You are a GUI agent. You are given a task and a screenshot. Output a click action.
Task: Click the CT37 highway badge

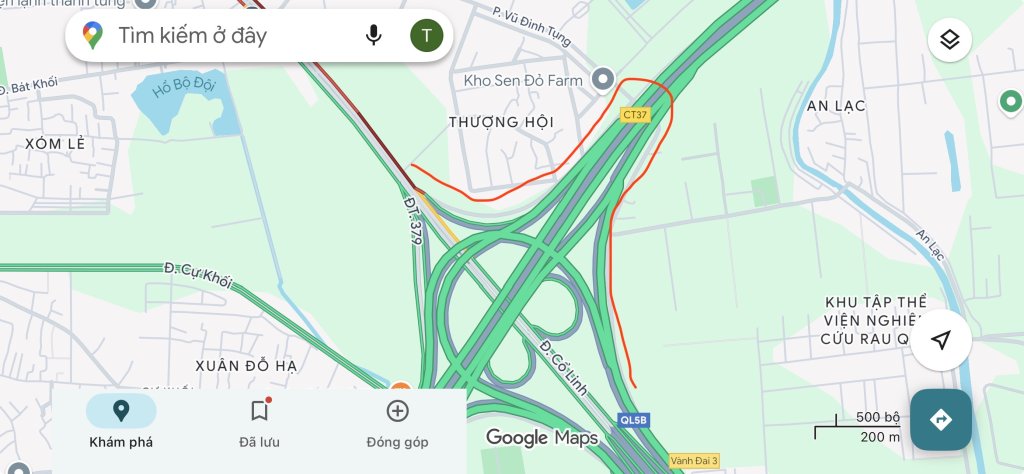pos(635,115)
